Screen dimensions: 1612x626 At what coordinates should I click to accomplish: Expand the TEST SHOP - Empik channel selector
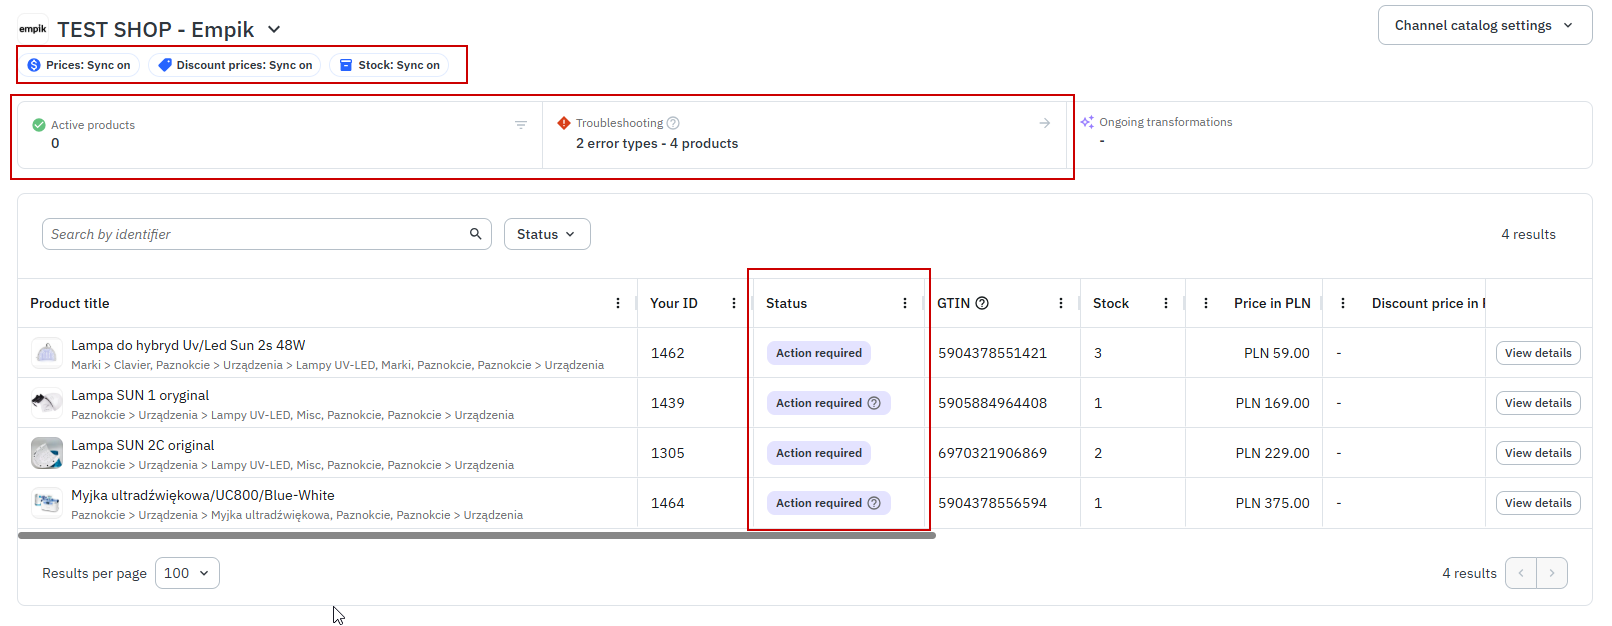tap(273, 30)
